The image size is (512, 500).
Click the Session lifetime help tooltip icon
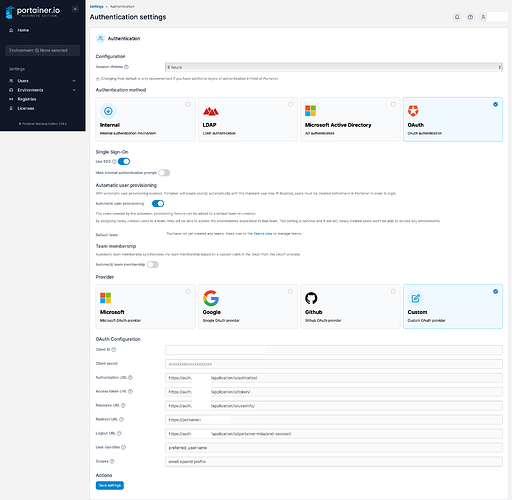tap(126, 67)
